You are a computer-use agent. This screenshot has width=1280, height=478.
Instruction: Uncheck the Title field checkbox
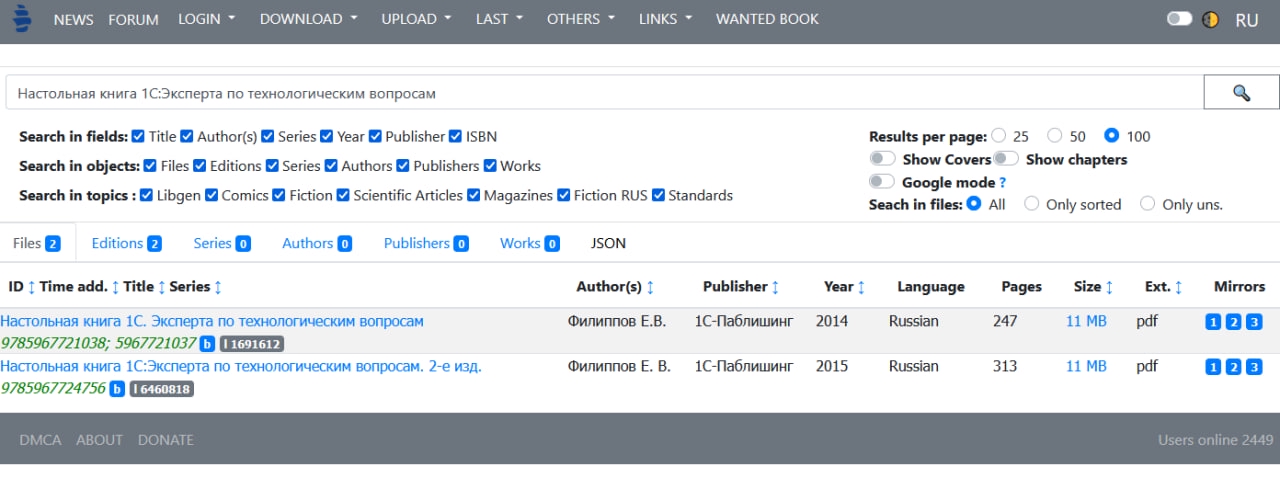click(x=139, y=137)
